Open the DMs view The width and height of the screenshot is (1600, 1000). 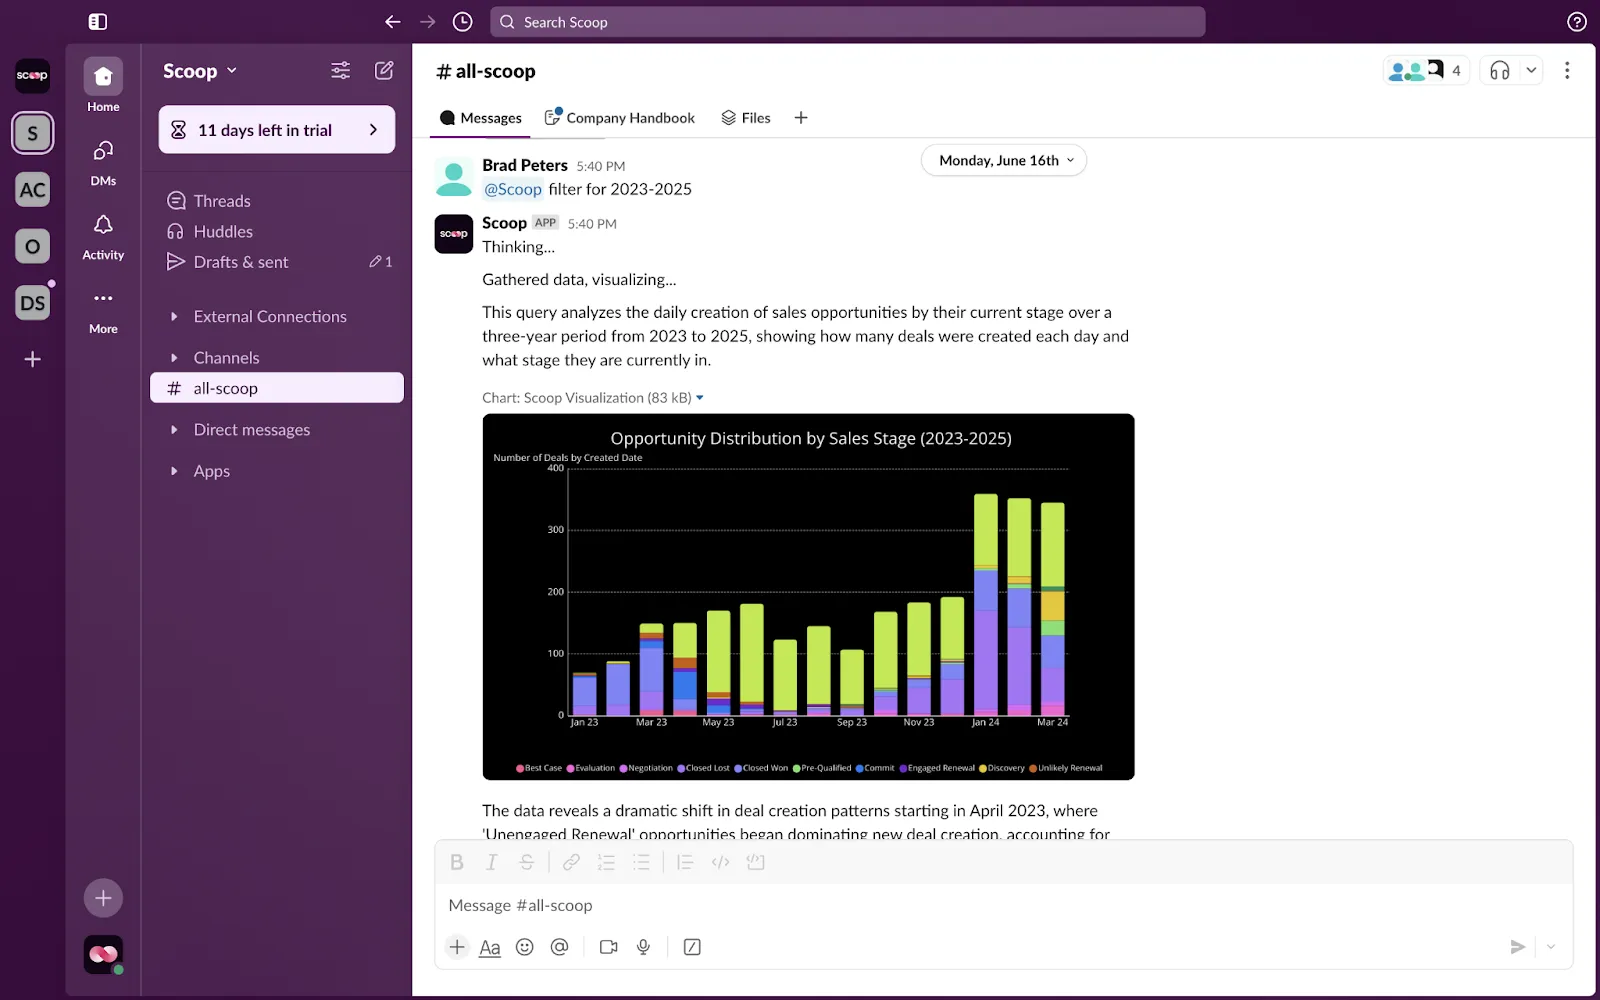coord(103,161)
